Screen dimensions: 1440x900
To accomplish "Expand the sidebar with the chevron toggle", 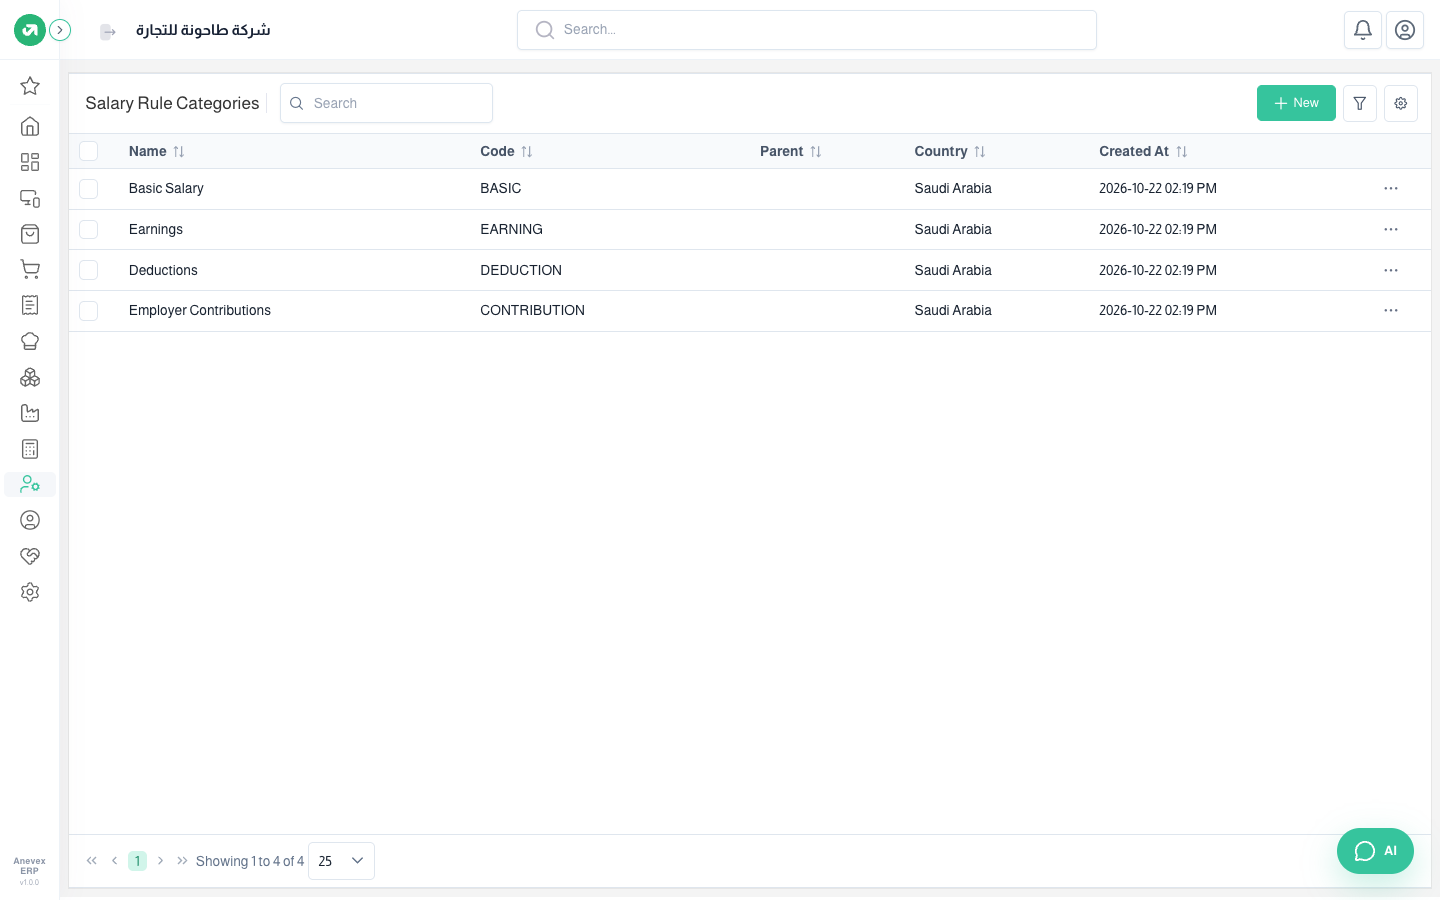I will [60, 30].
